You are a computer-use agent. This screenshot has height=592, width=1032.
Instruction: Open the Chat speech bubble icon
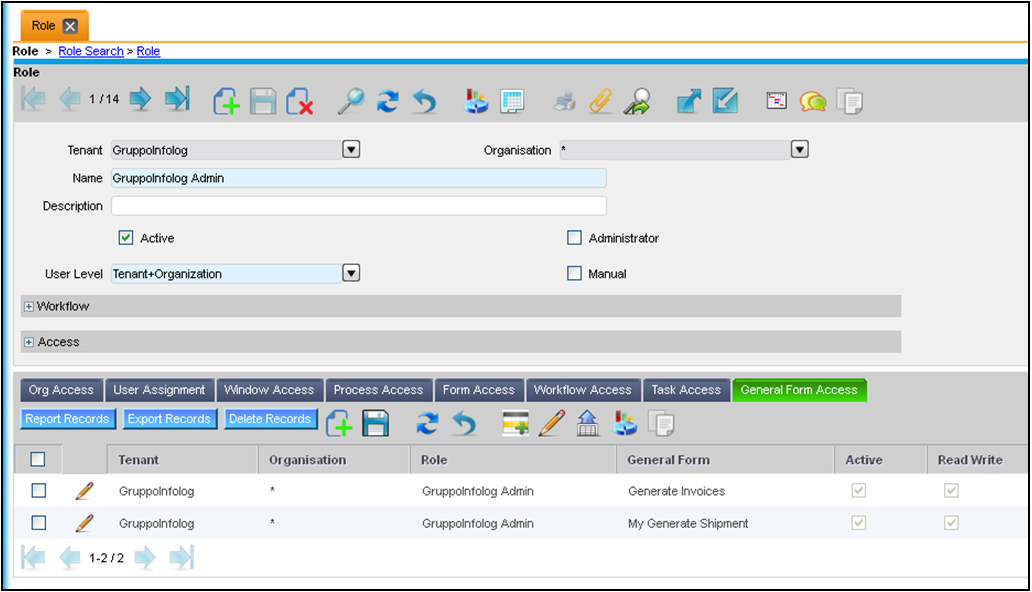pyautogui.click(x=812, y=101)
